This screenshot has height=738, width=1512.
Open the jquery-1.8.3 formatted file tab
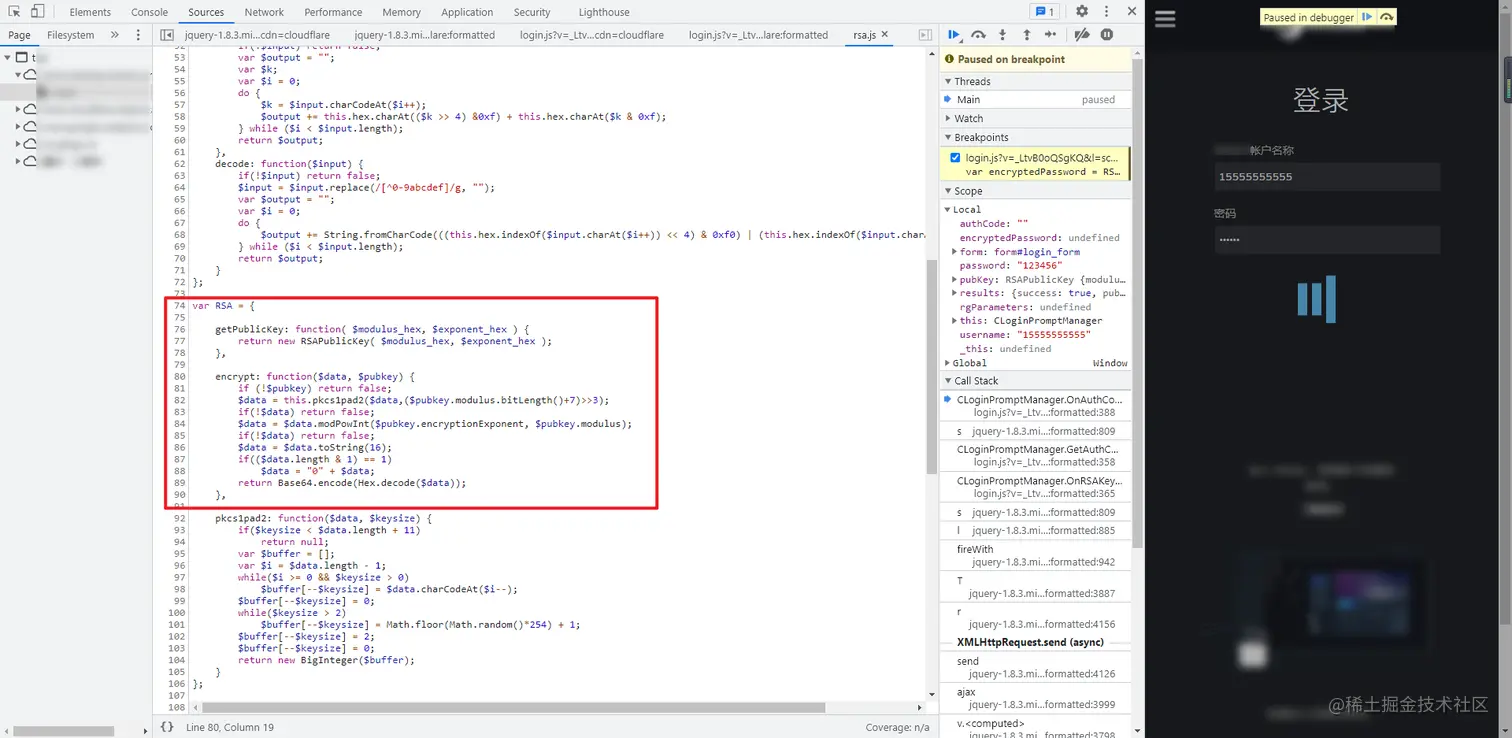(x=424, y=35)
